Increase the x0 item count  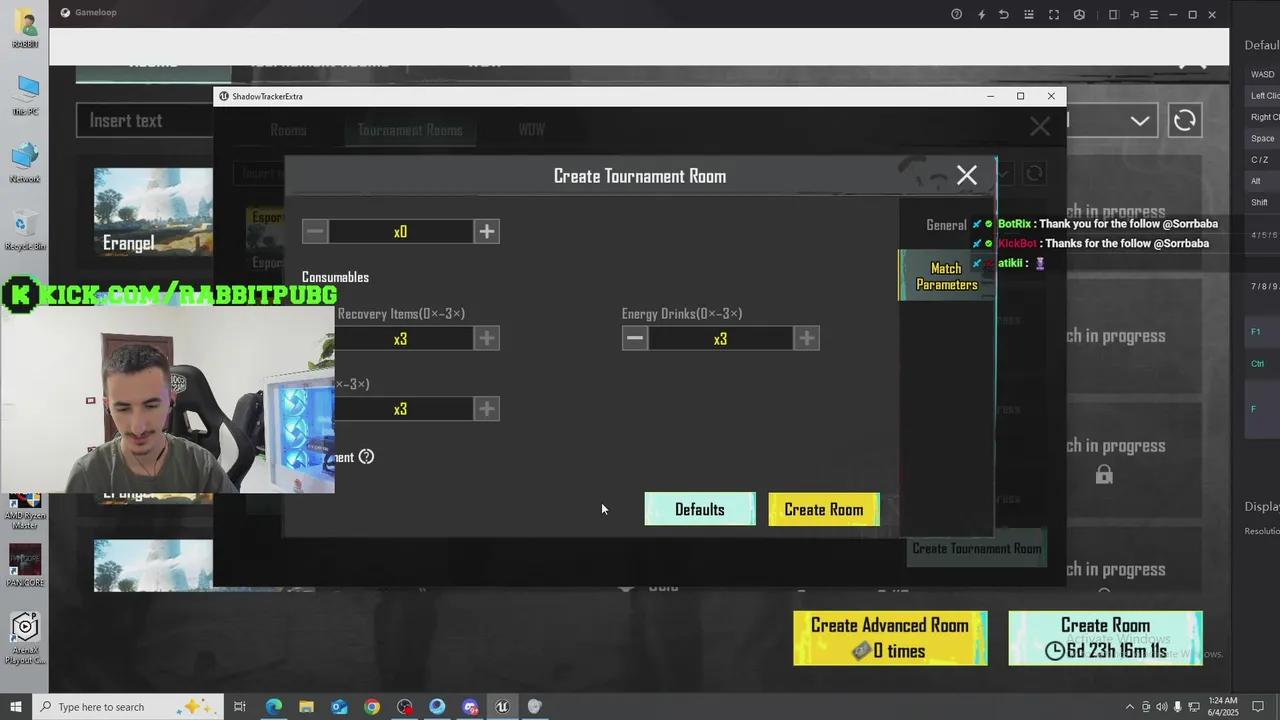coord(487,231)
